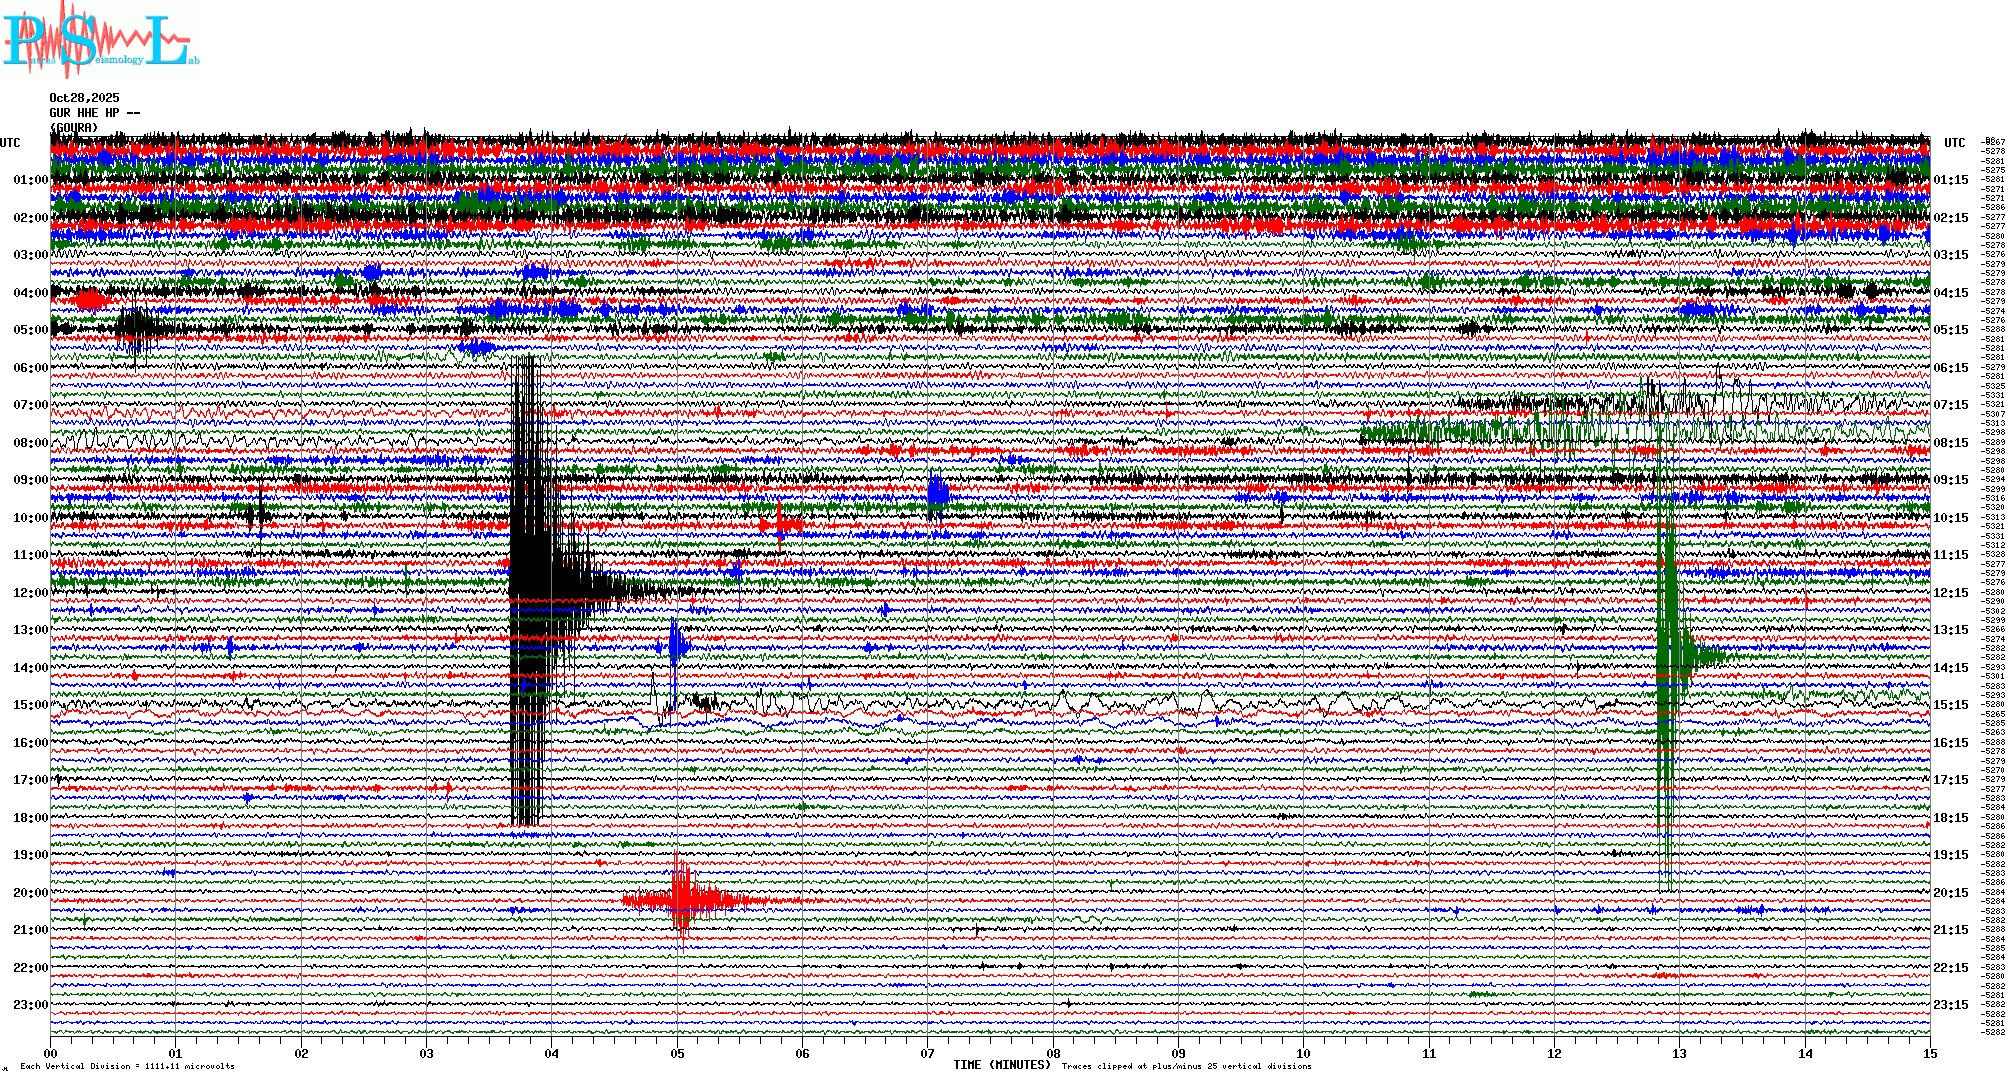Click minute tick 15 on bottom axis
Viewport: 2010px width, 1080px height.
click(x=1929, y=1053)
